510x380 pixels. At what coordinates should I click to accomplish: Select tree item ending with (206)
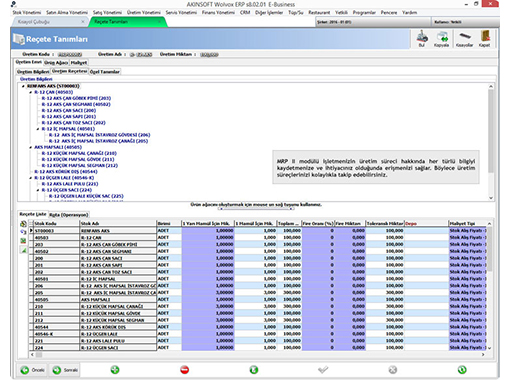click(99, 135)
